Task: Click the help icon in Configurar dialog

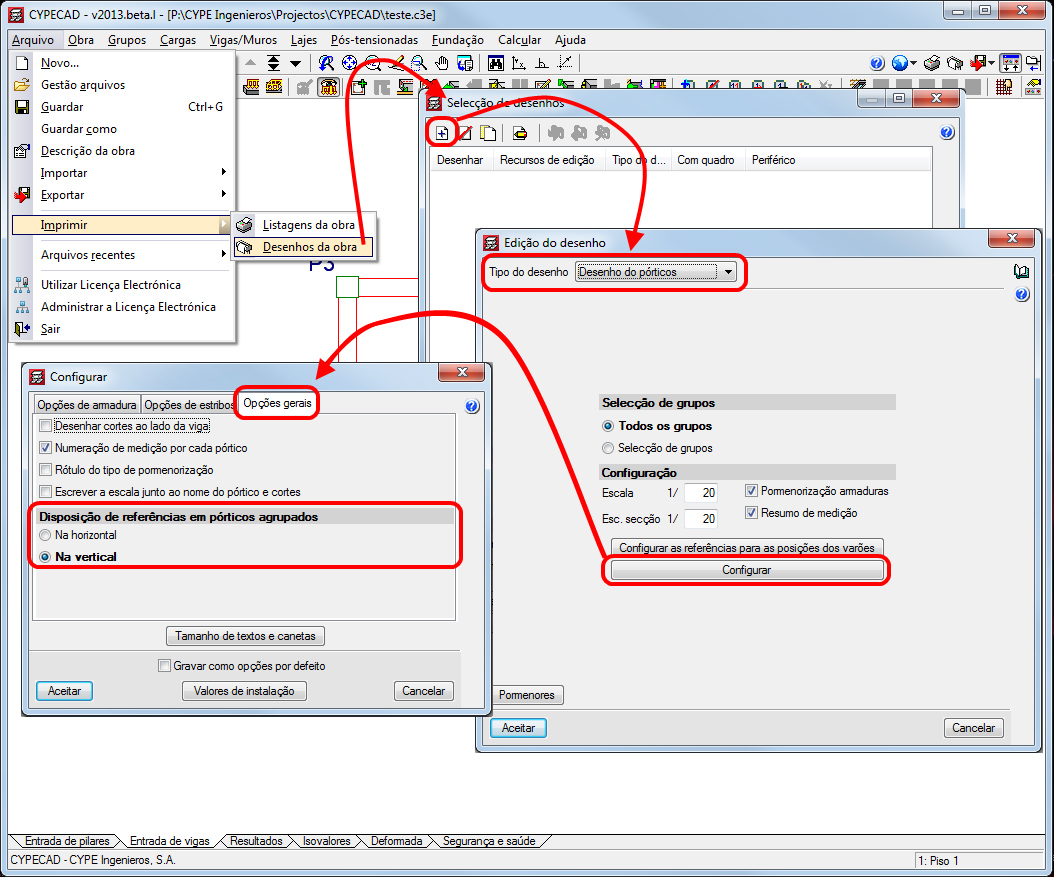Action: pos(472,406)
